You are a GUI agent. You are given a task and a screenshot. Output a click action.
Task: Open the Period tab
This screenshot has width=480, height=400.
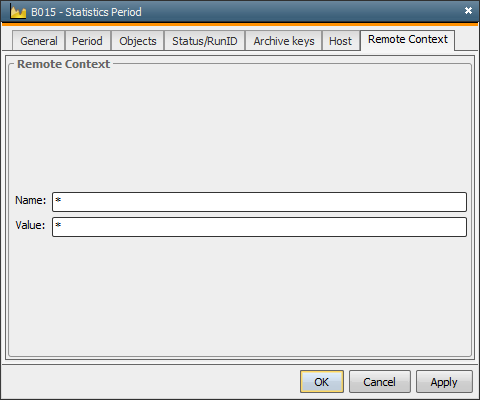tap(87, 41)
